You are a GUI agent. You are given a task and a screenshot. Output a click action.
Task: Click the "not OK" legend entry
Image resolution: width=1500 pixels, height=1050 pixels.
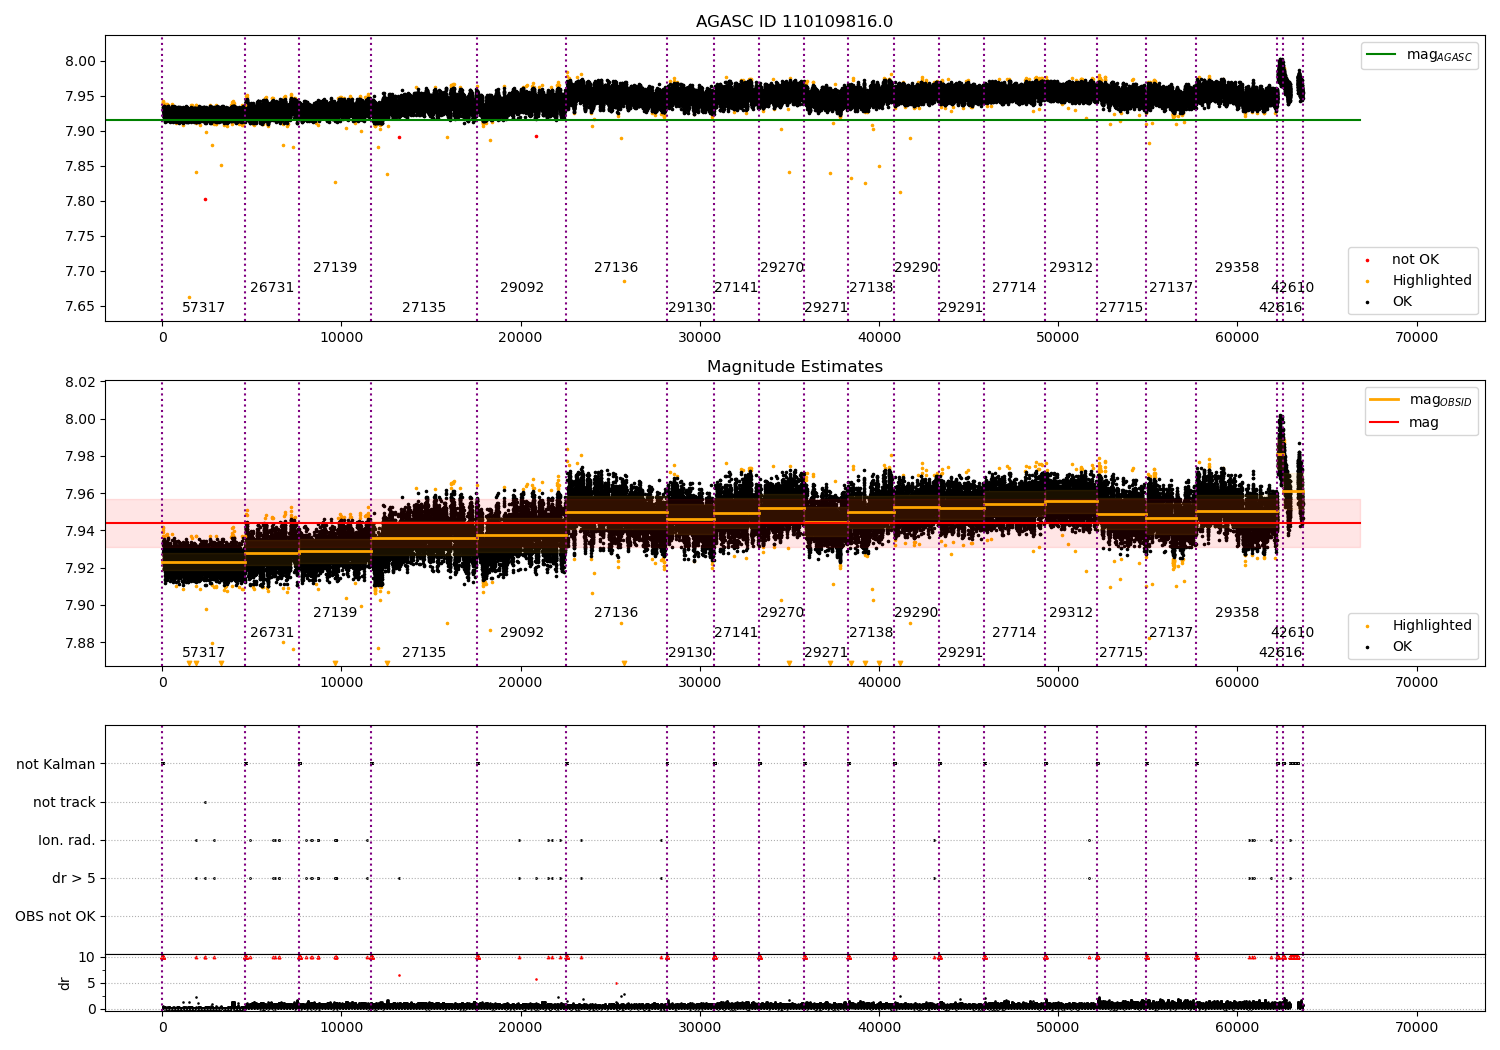pos(1415,260)
